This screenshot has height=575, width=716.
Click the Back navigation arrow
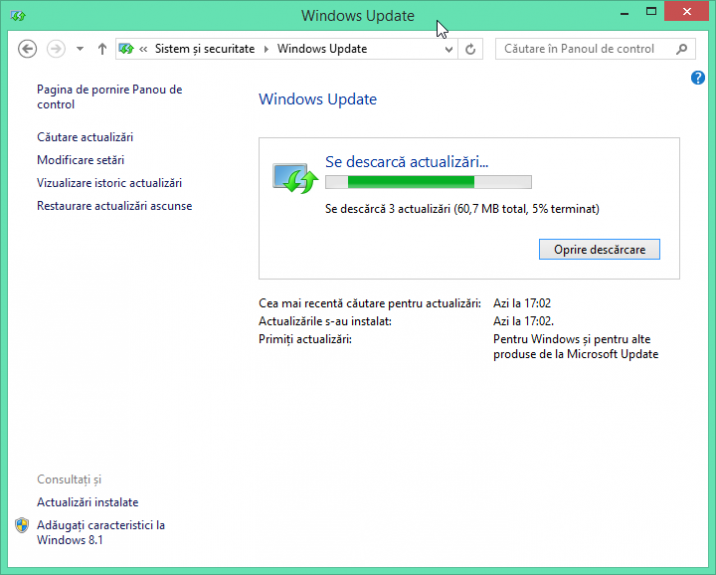[27, 49]
